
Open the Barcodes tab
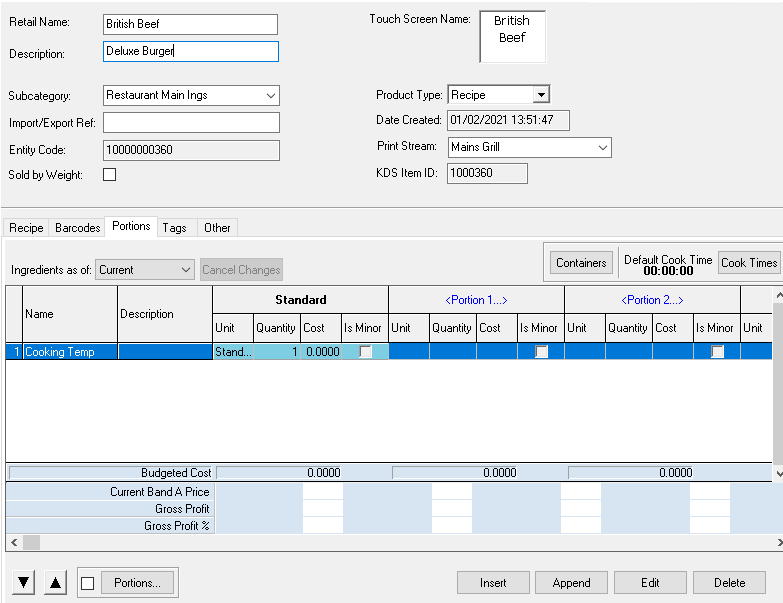point(77,228)
